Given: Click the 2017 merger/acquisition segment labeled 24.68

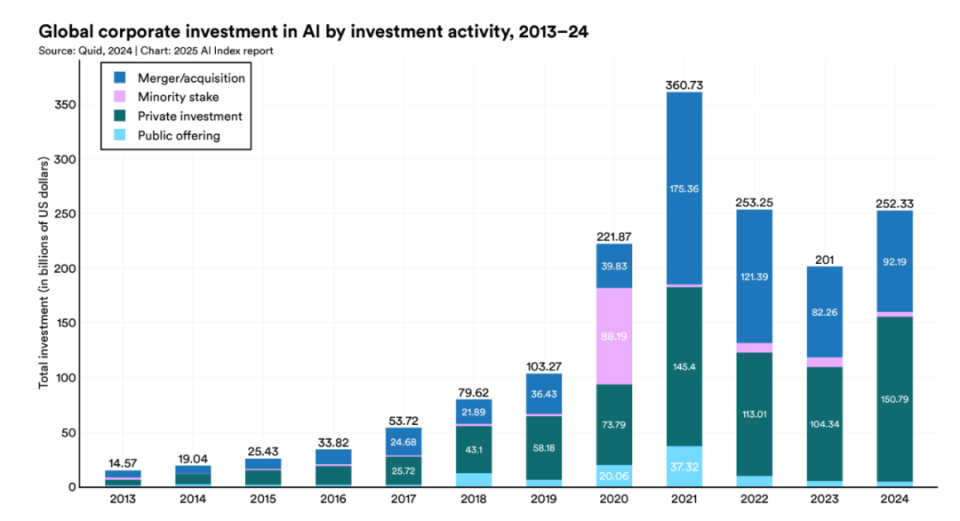Looking at the screenshot, I should (x=404, y=441).
